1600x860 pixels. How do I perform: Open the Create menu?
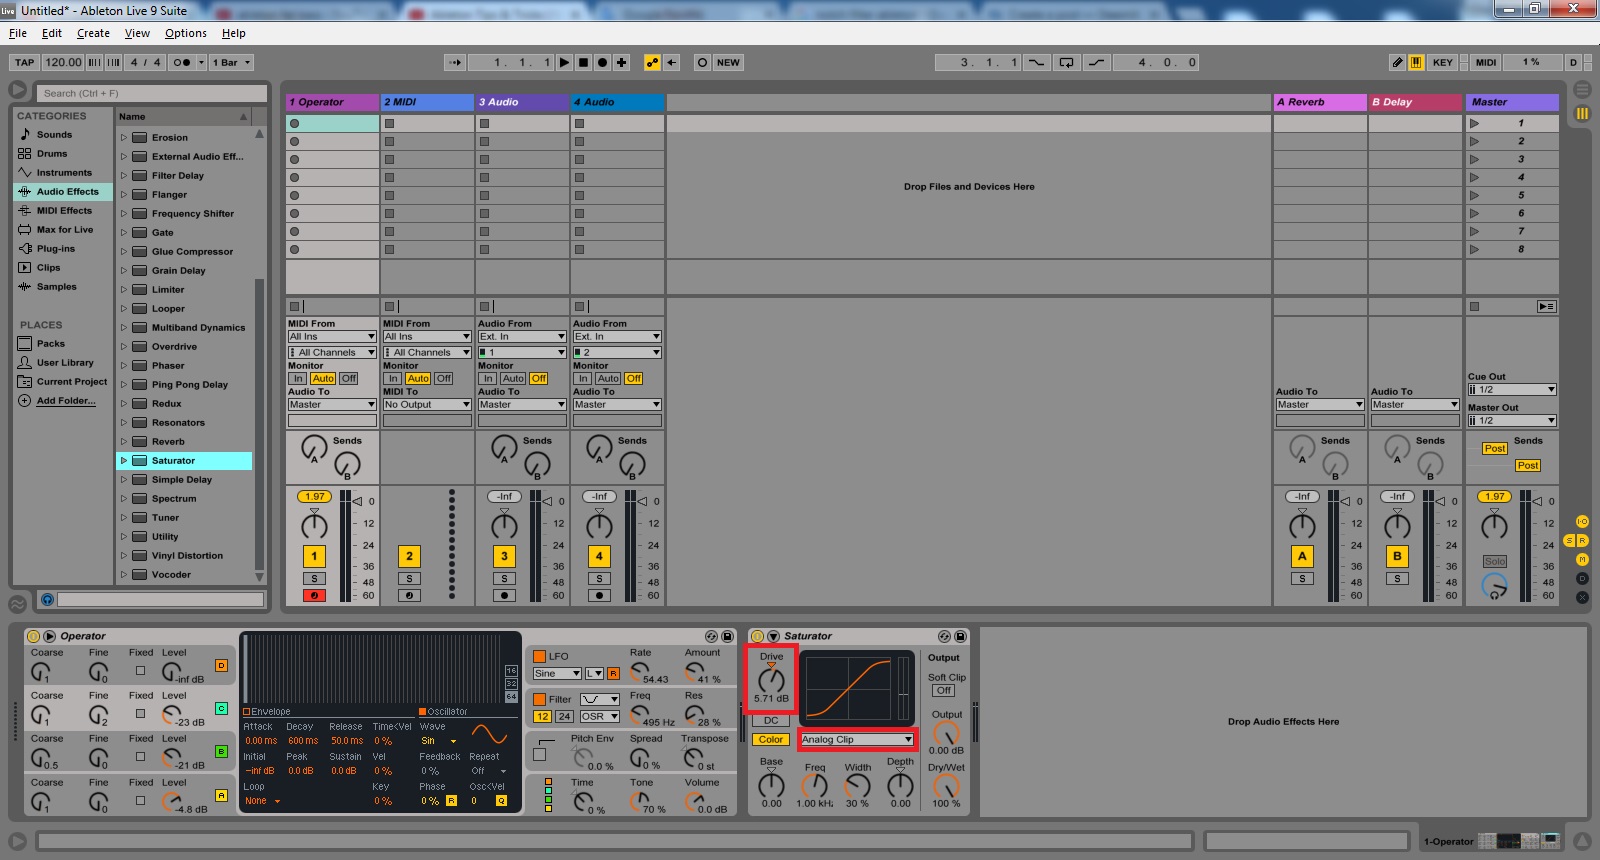tap(93, 33)
